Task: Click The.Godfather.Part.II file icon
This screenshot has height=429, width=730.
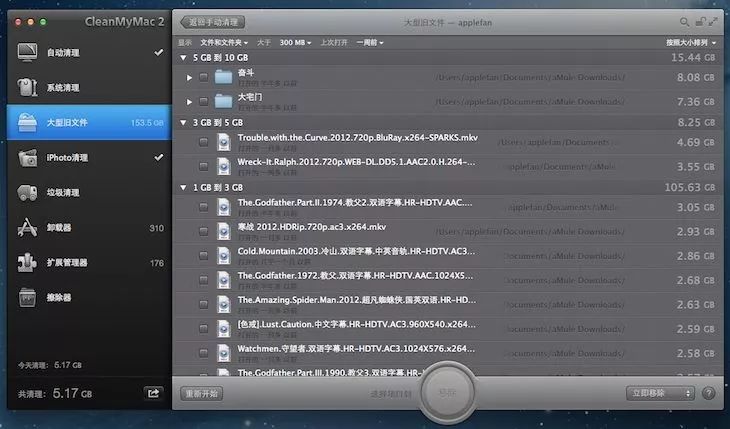Action: point(223,207)
